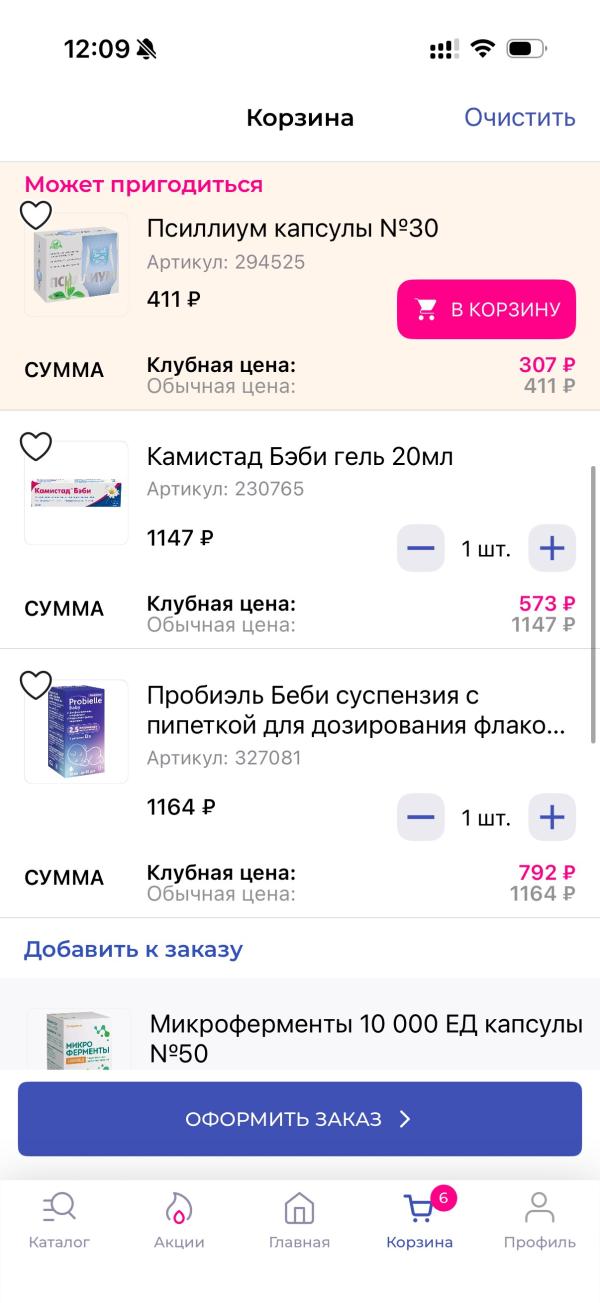Image resolution: width=600 pixels, height=1303 pixels.
Task: Go to the Акции flame tab
Action: click(x=179, y=1220)
